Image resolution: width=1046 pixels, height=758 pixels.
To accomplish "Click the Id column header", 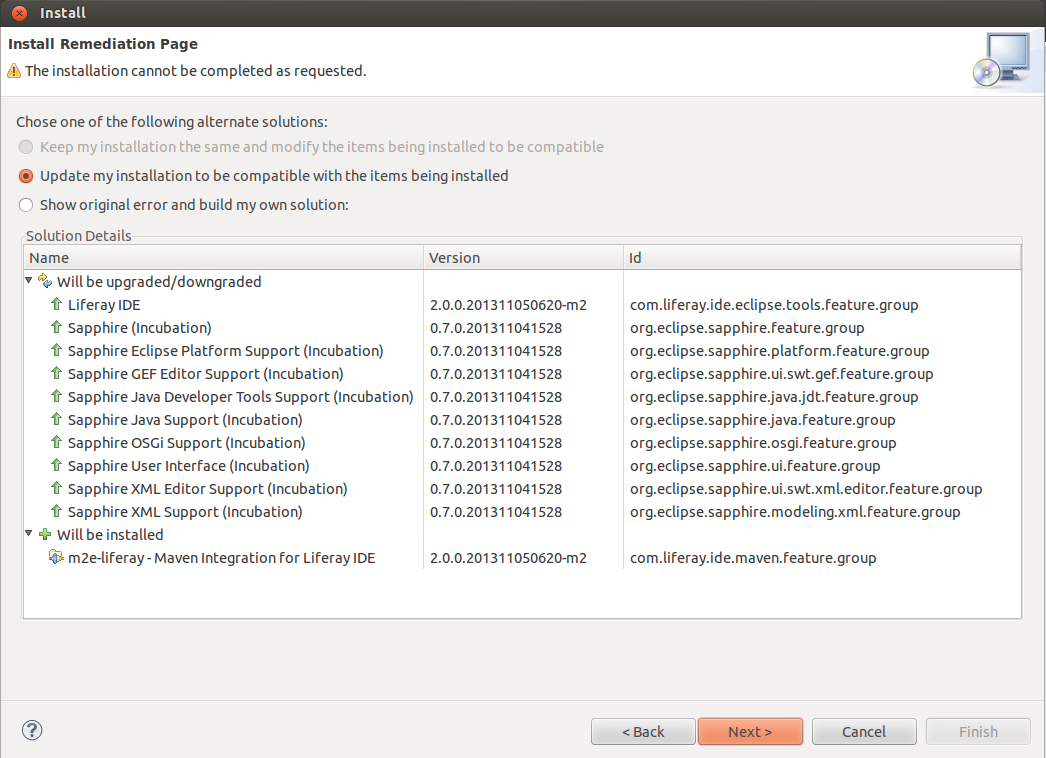I will [821, 258].
